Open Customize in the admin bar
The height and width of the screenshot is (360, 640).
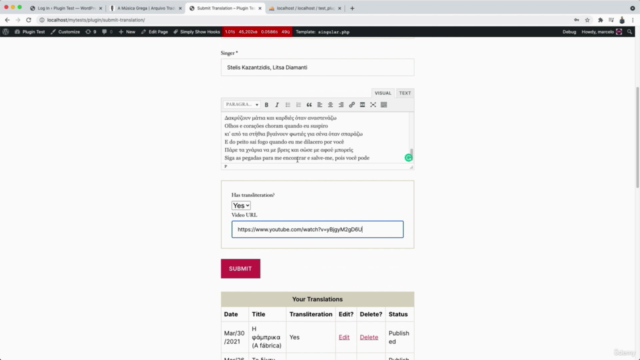coord(65,32)
